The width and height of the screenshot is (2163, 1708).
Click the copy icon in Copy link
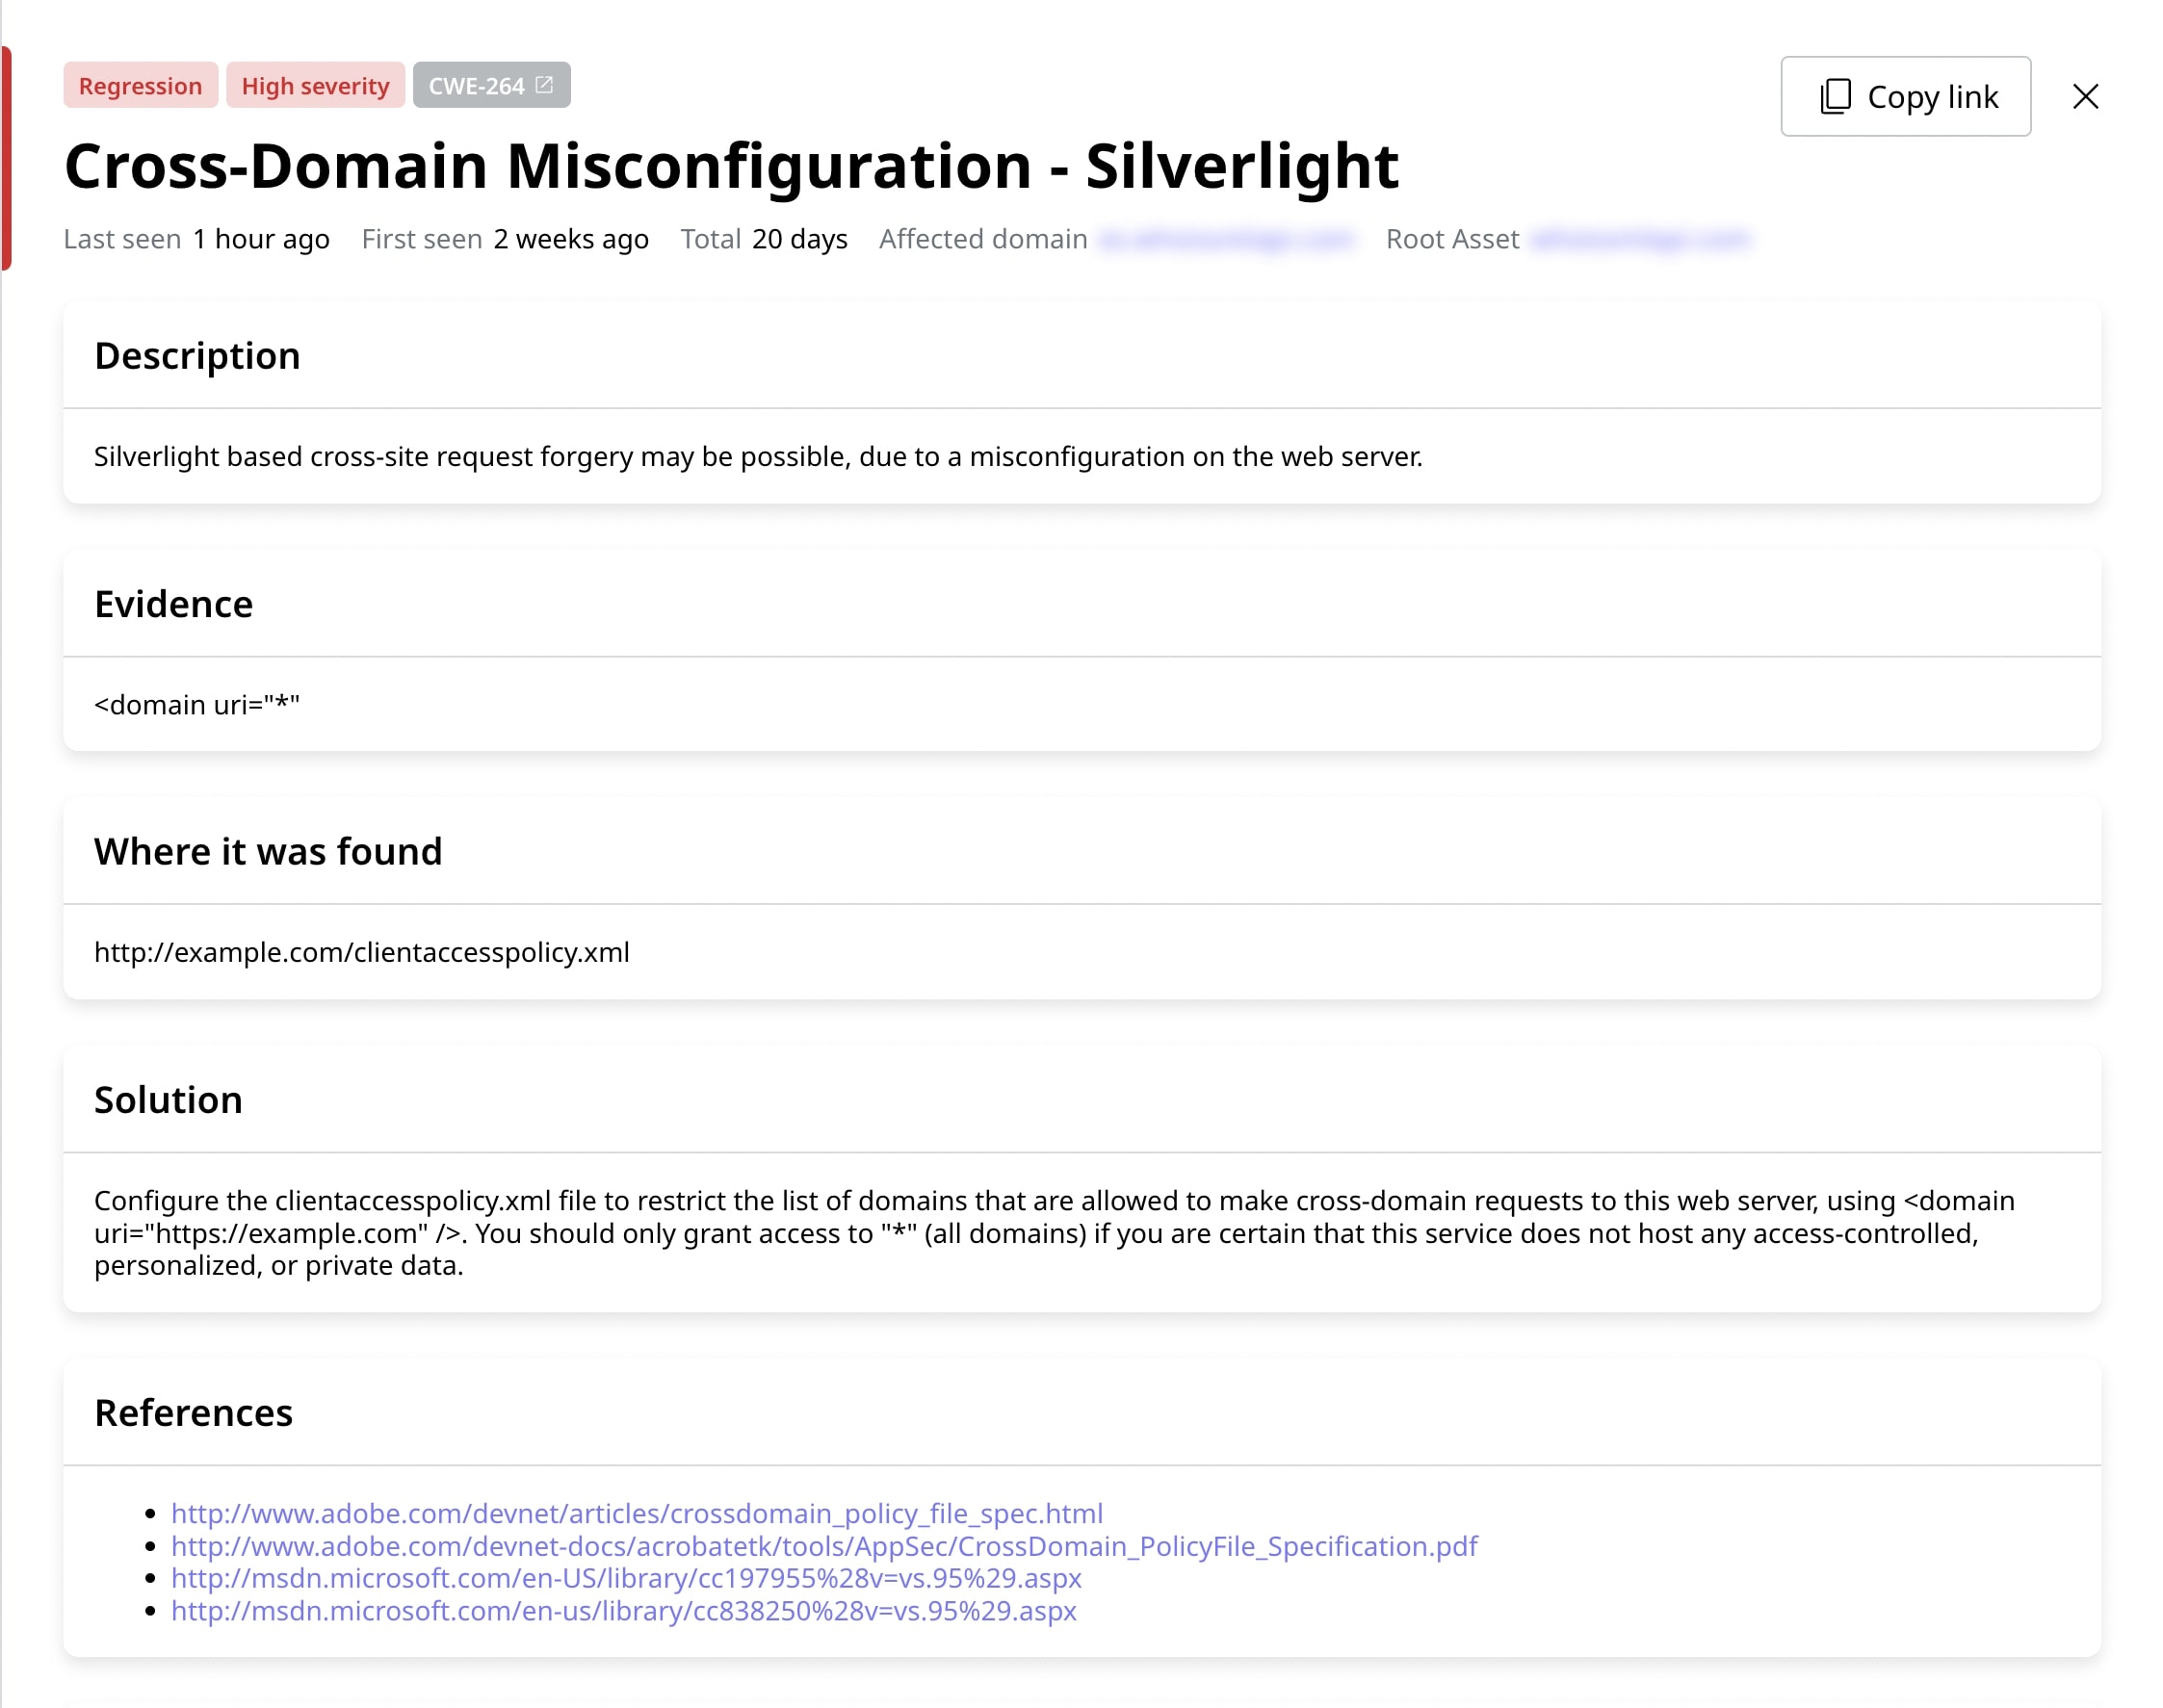(x=1835, y=96)
